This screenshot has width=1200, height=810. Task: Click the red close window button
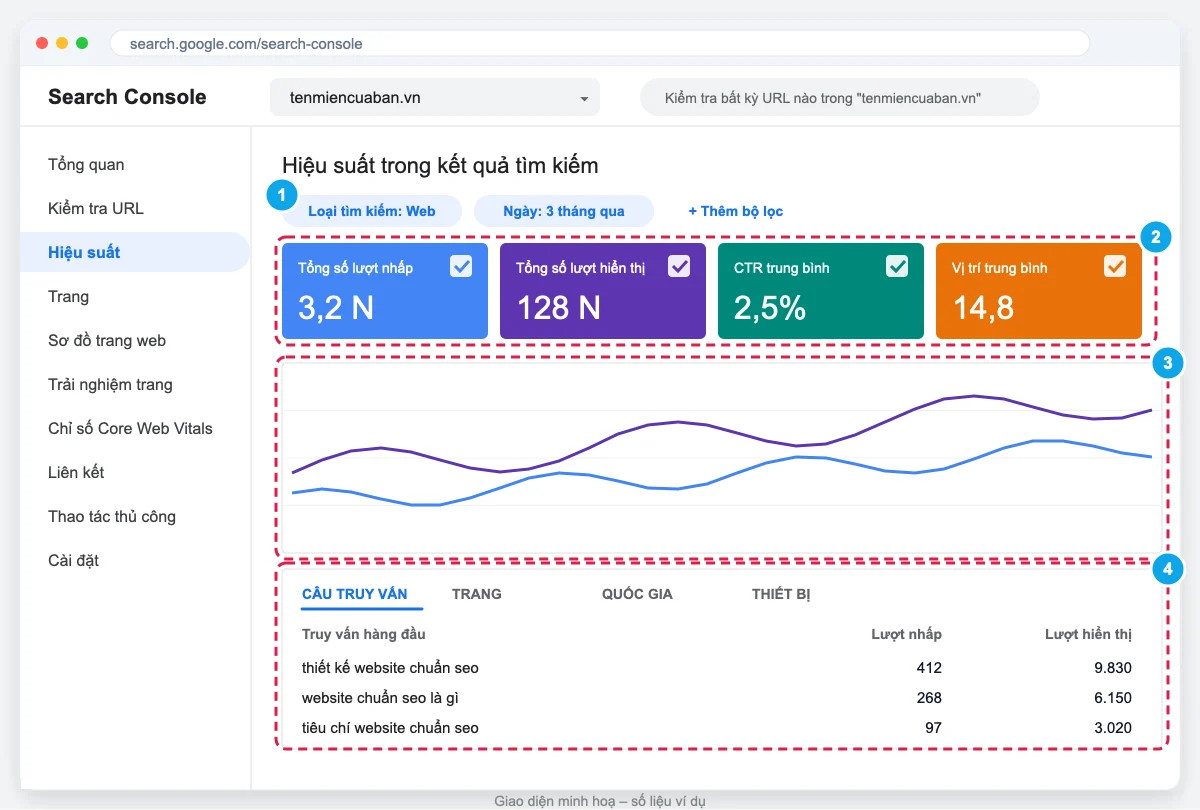pyautogui.click(x=42, y=44)
